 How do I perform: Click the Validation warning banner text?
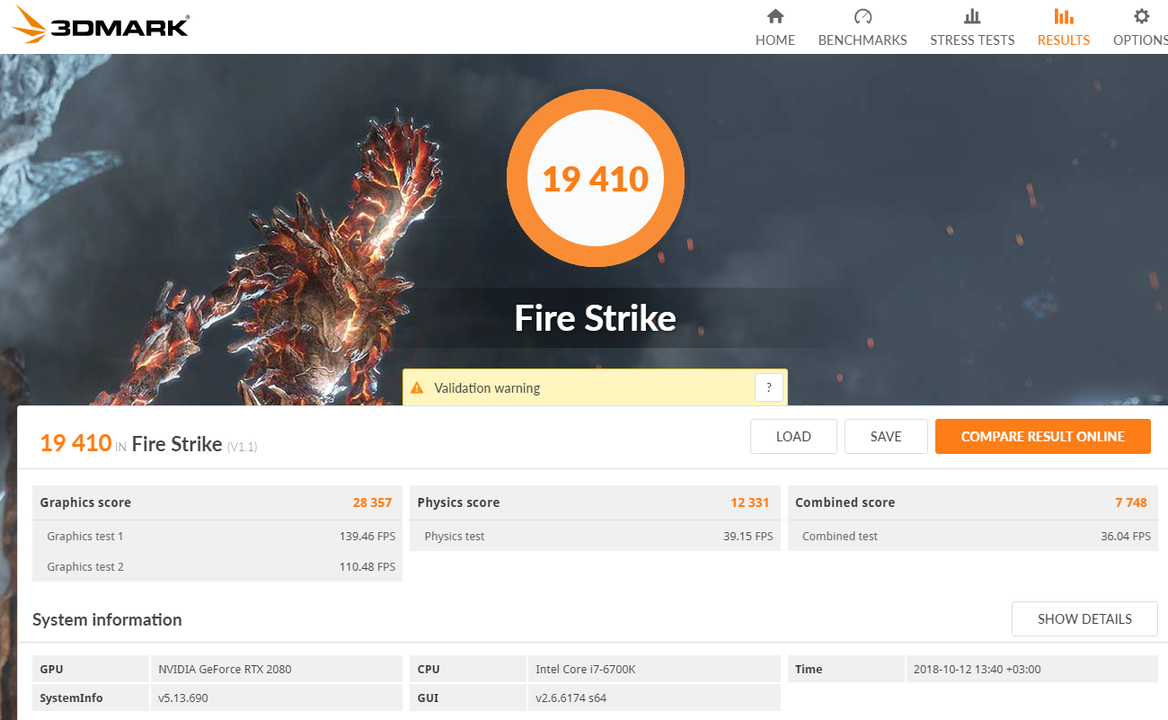pos(487,388)
